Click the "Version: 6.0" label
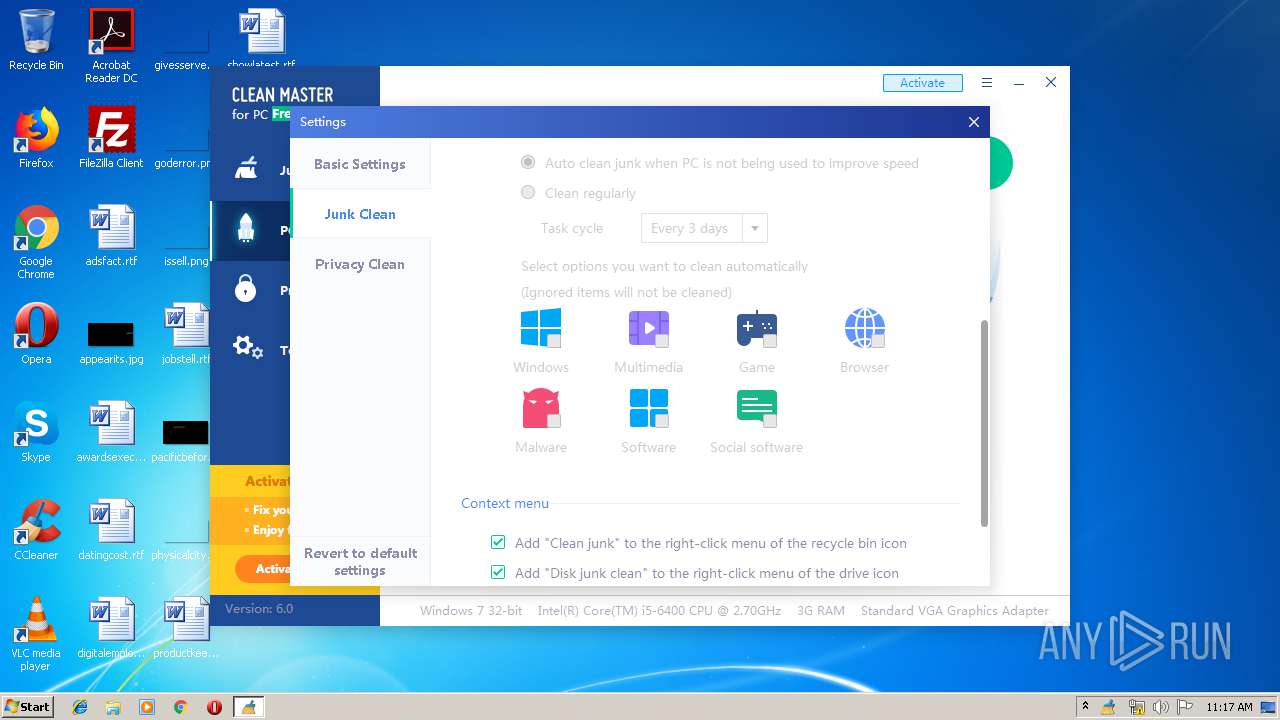 pyautogui.click(x=259, y=608)
